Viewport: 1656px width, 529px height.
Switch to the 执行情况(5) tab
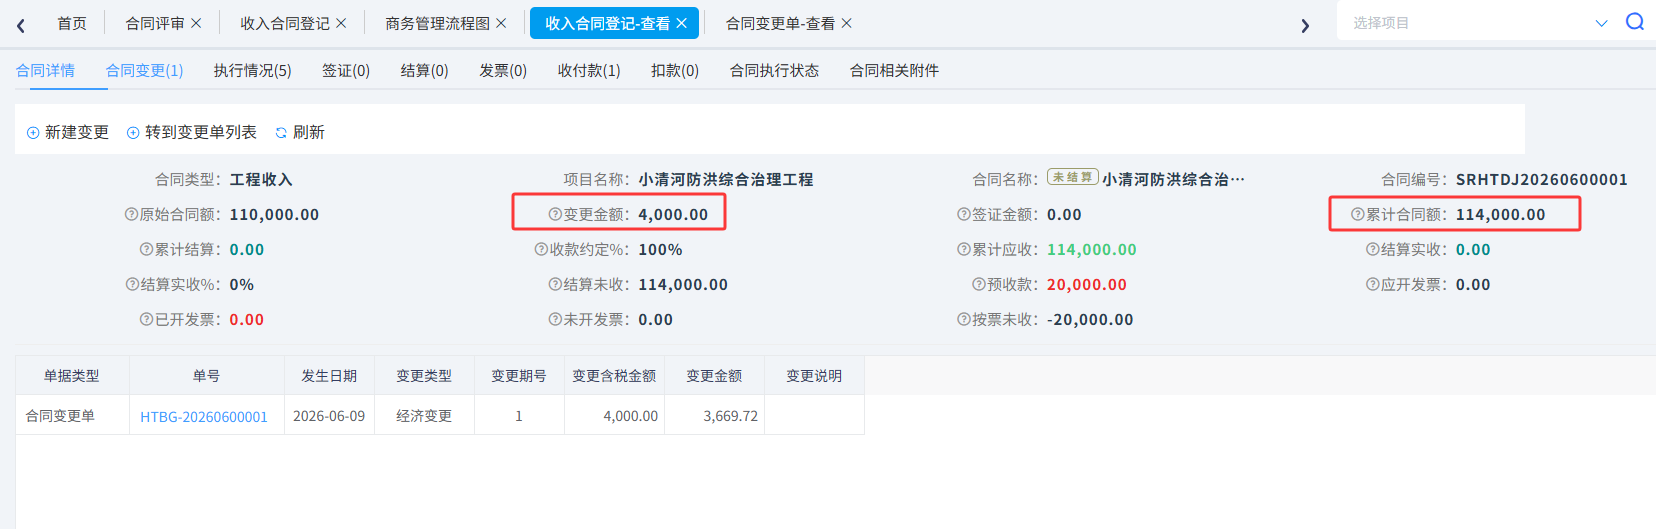(x=252, y=70)
